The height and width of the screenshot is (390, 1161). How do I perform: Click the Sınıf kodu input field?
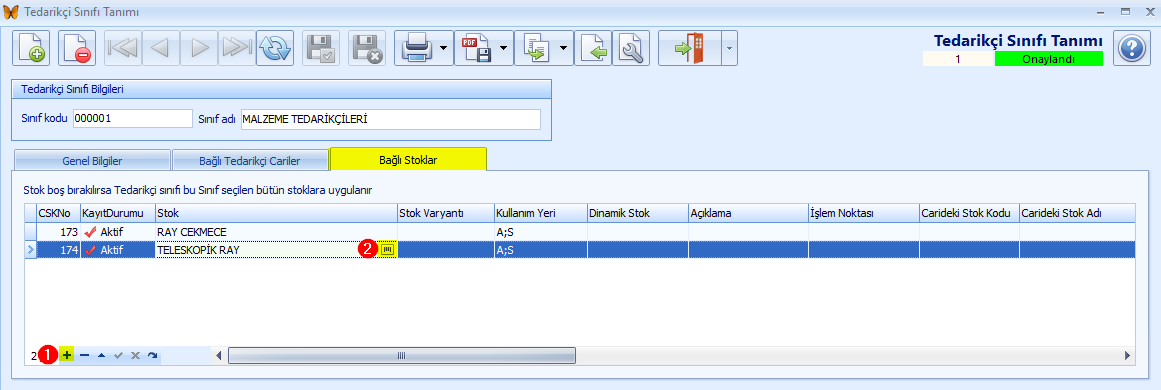[x=132, y=119]
